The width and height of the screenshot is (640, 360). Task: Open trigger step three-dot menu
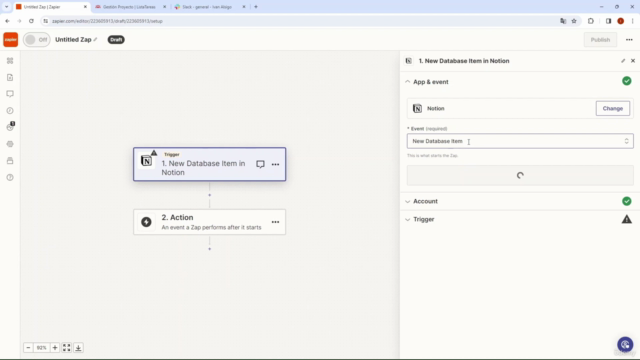point(276,164)
